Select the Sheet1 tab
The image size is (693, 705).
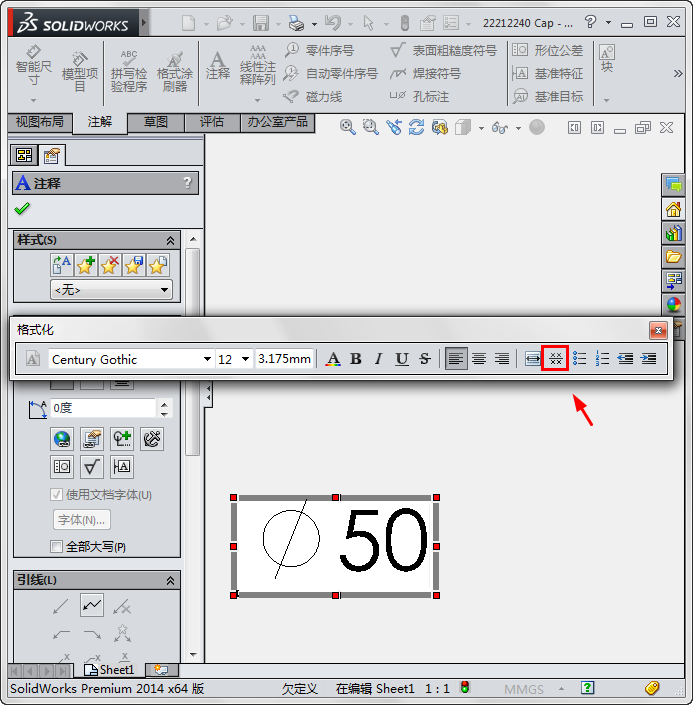click(x=110, y=670)
